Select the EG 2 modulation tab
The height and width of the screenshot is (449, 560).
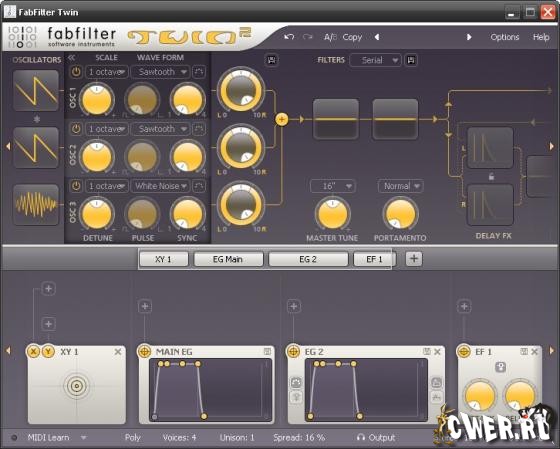pos(308,259)
